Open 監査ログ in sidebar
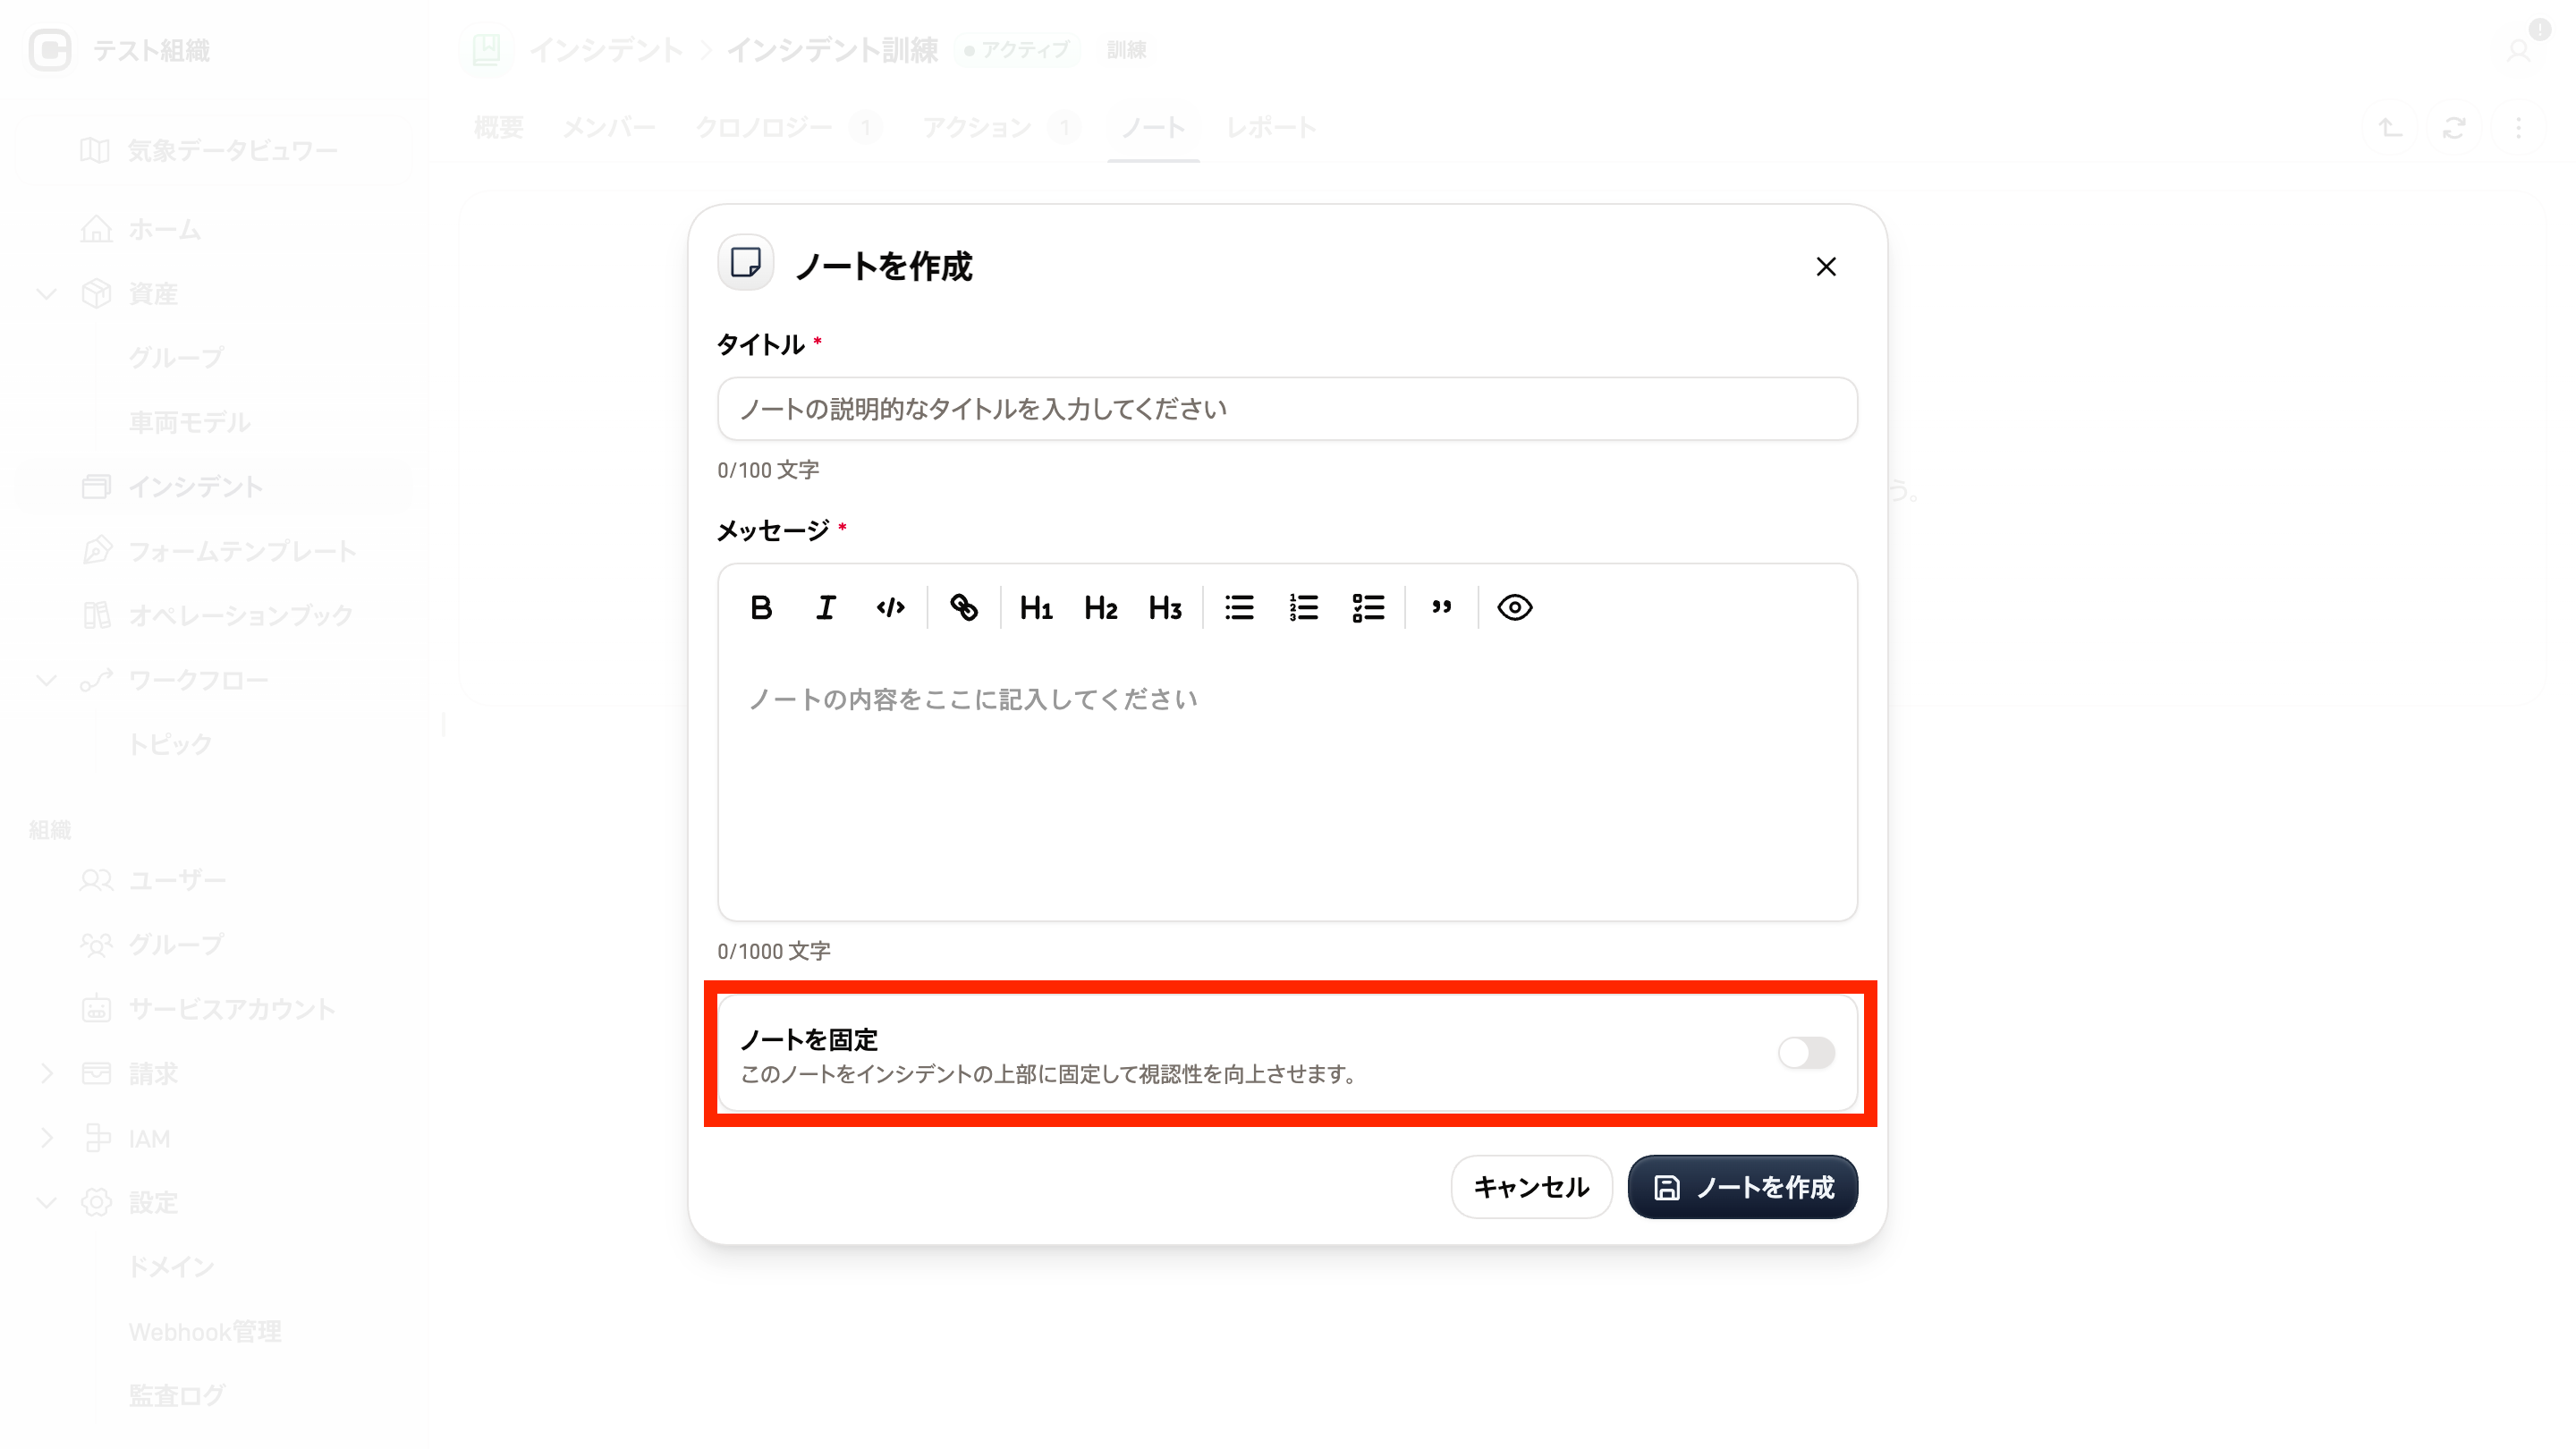This screenshot has width=2576, height=1449. tap(177, 1396)
